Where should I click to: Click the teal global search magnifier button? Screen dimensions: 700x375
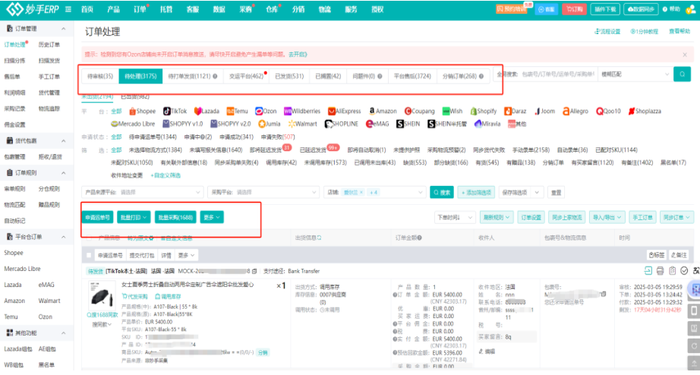682,74
